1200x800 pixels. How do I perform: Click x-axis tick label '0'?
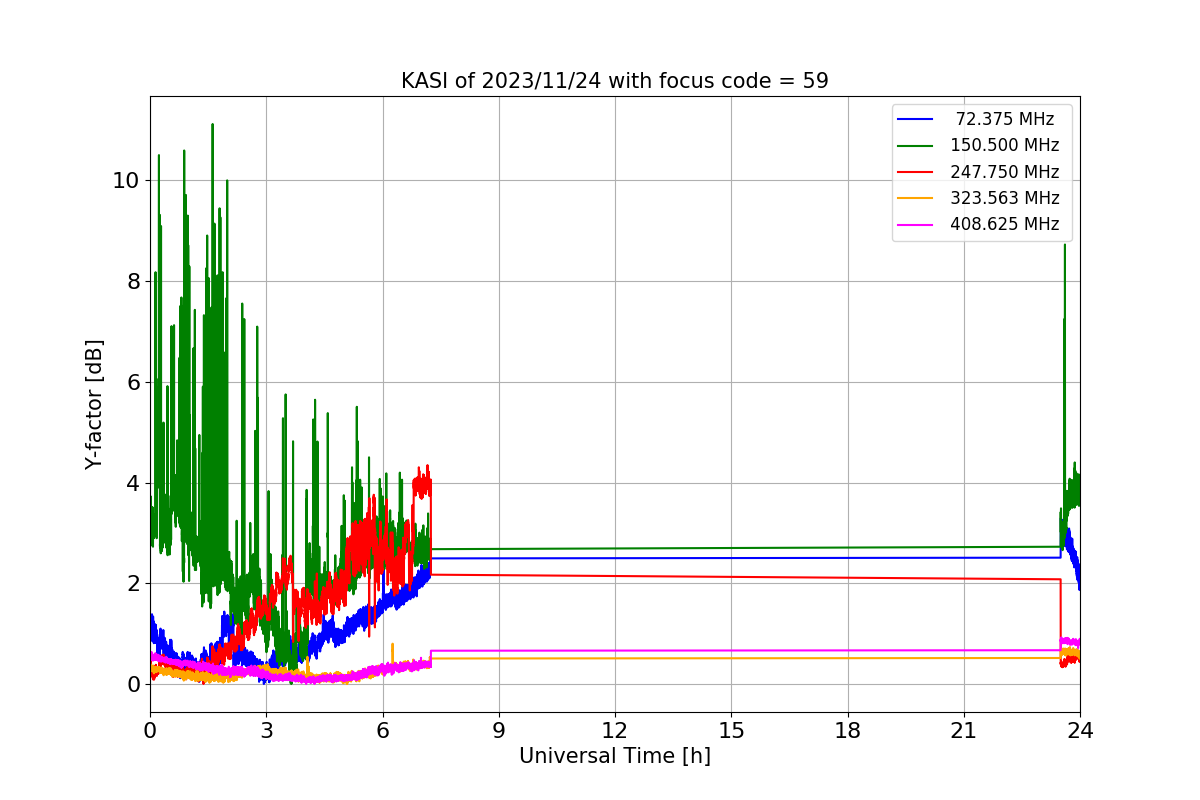point(150,731)
